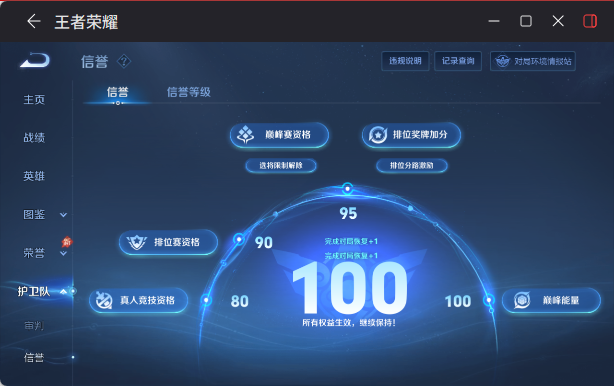Open 荣誉 sidebar item
Viewport: 614px width, 386px height.
click(x=34, y=253)
